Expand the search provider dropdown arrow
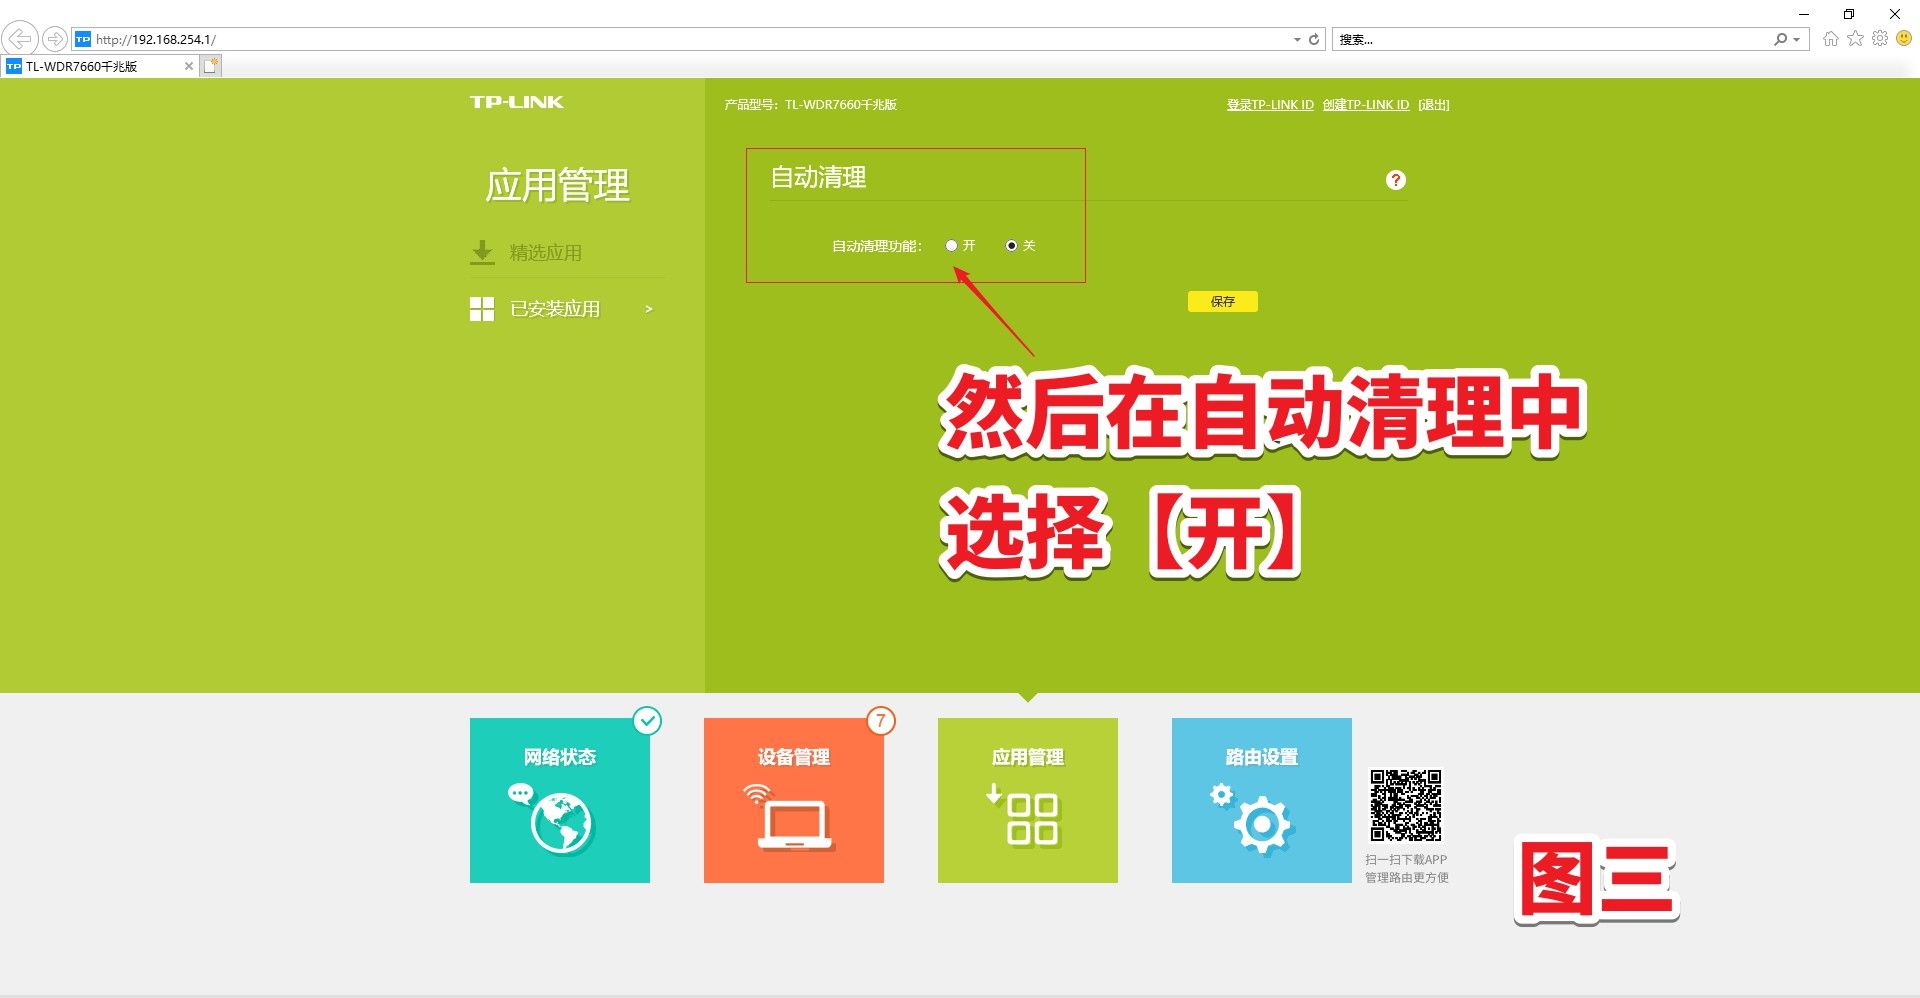The height and width of the screenshot is (998, 1920). (x=1797, y=40)
